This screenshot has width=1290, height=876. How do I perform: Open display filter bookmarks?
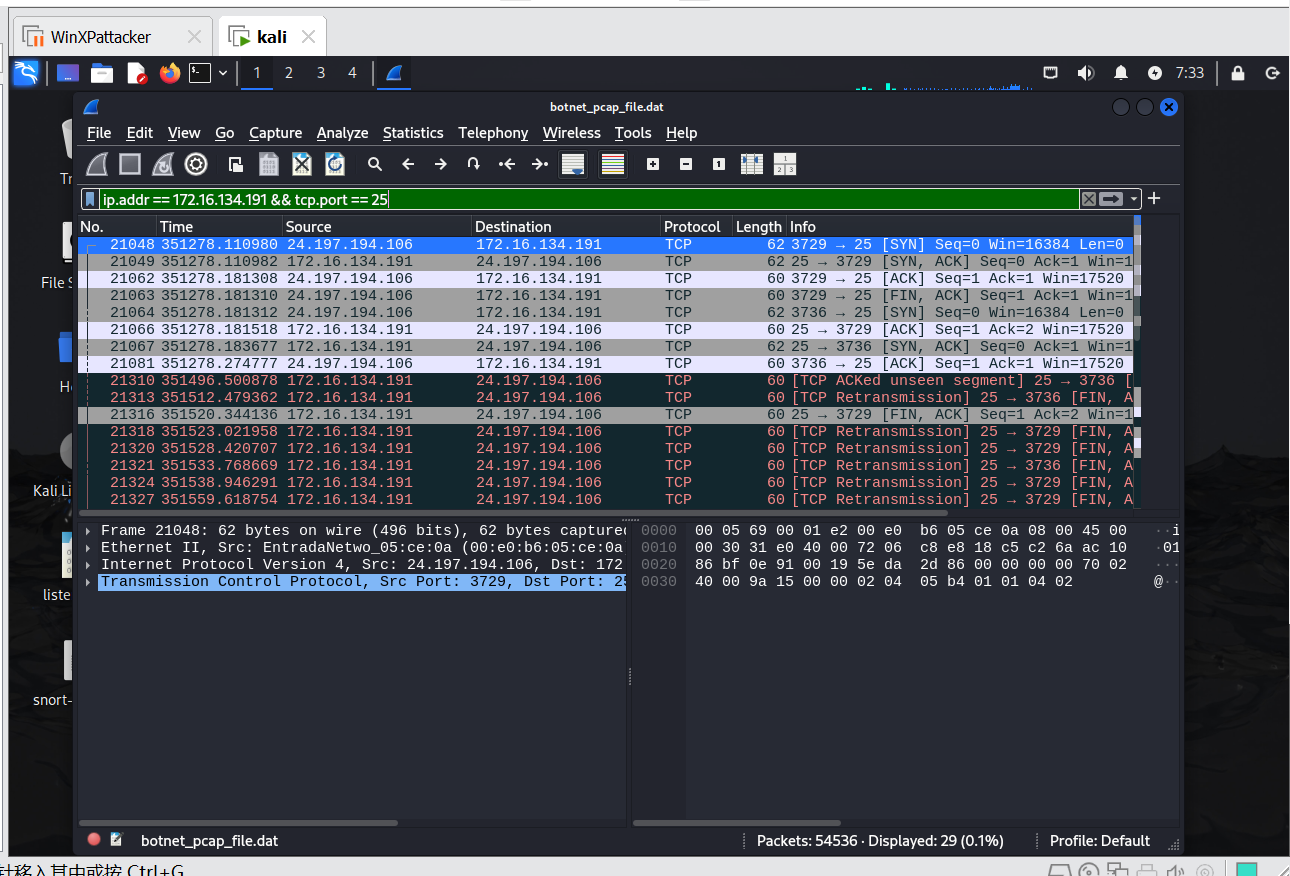tap(91, 199)
